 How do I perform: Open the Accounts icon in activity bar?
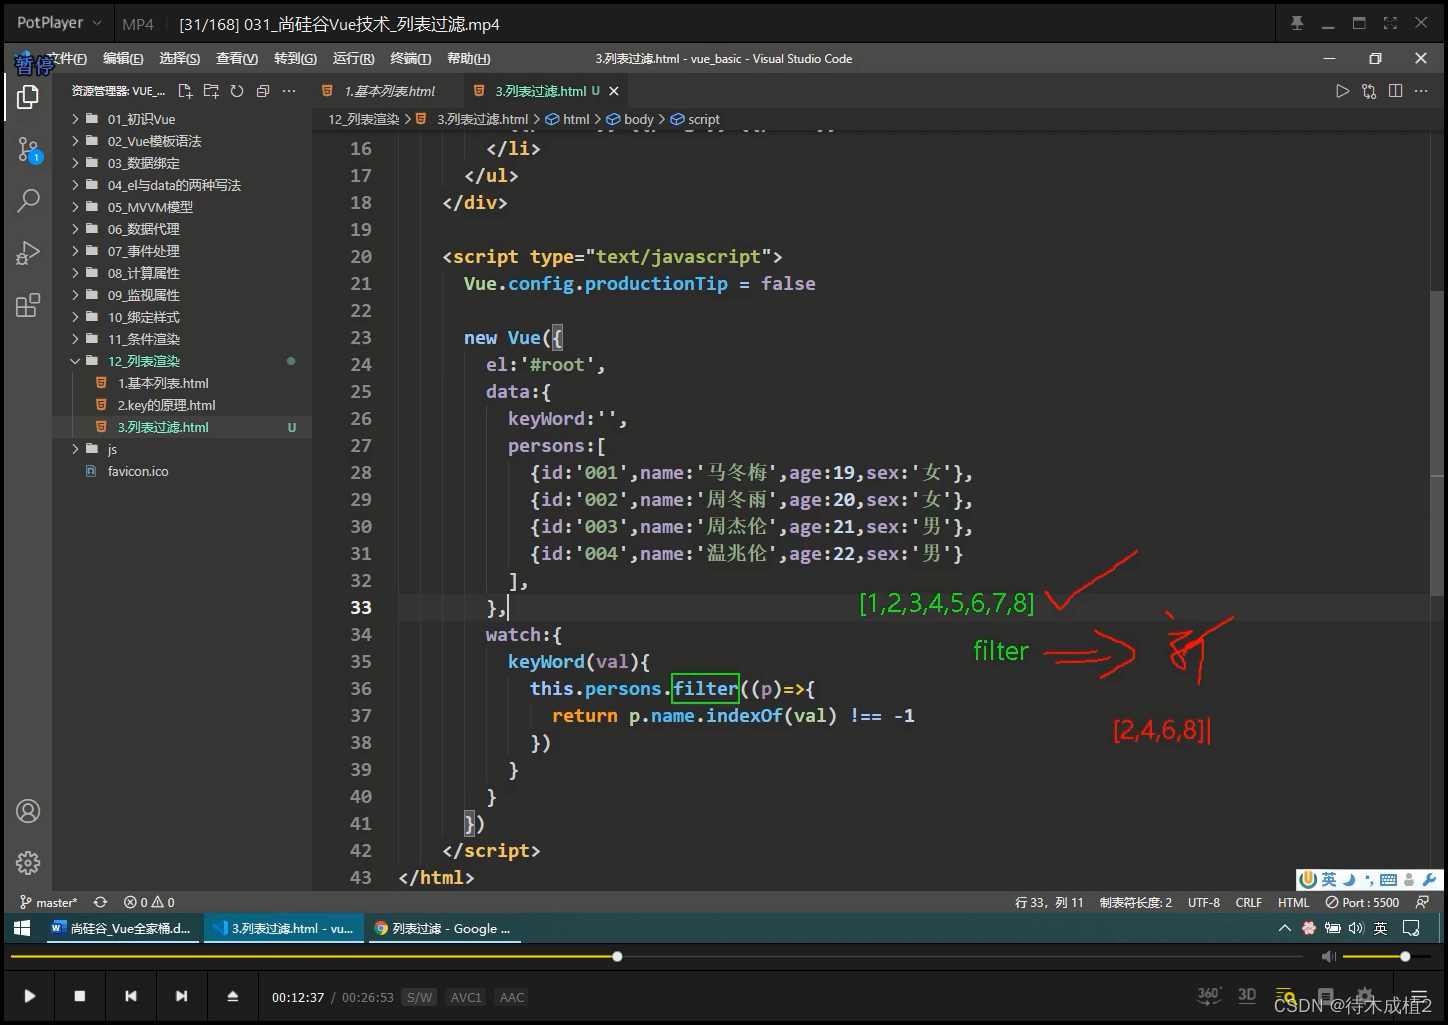[x=28, y=811]
